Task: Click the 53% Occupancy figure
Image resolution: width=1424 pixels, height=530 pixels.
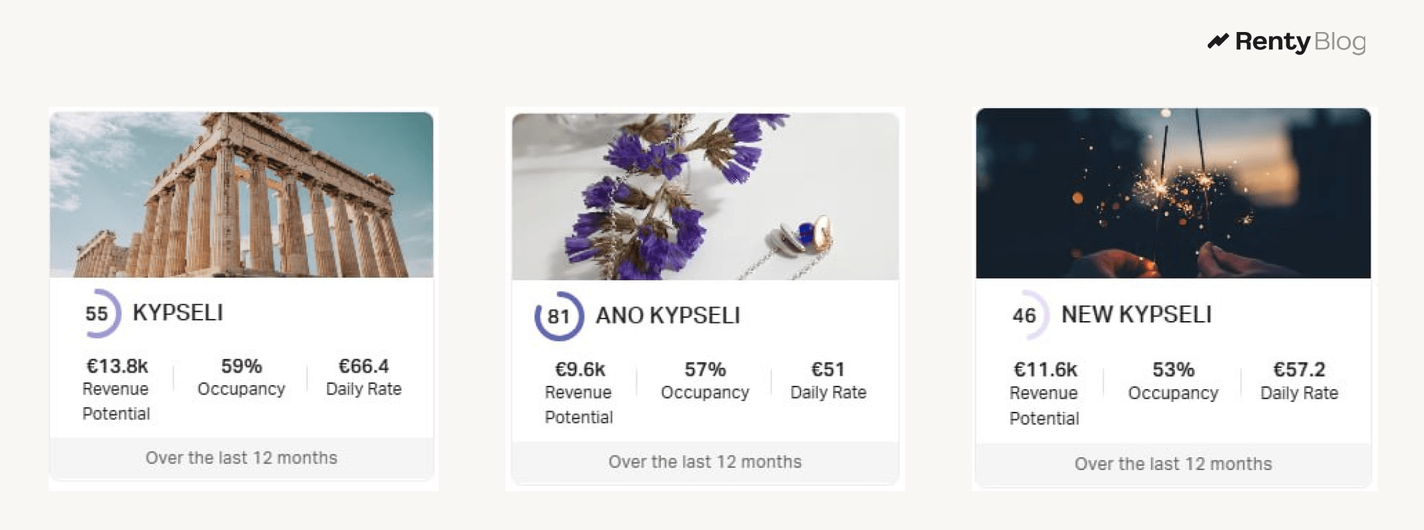Action: click(1173, 371)
